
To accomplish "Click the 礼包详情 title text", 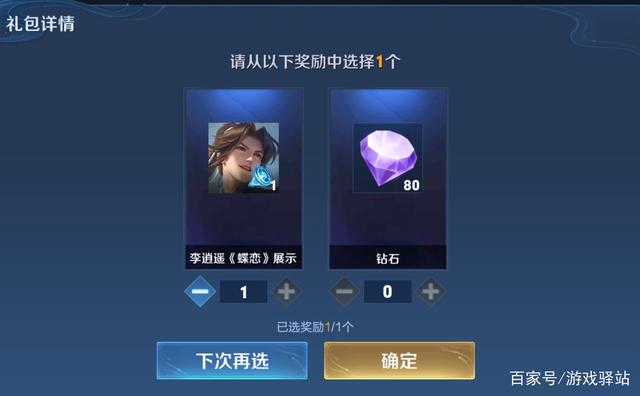I will 40,24.
